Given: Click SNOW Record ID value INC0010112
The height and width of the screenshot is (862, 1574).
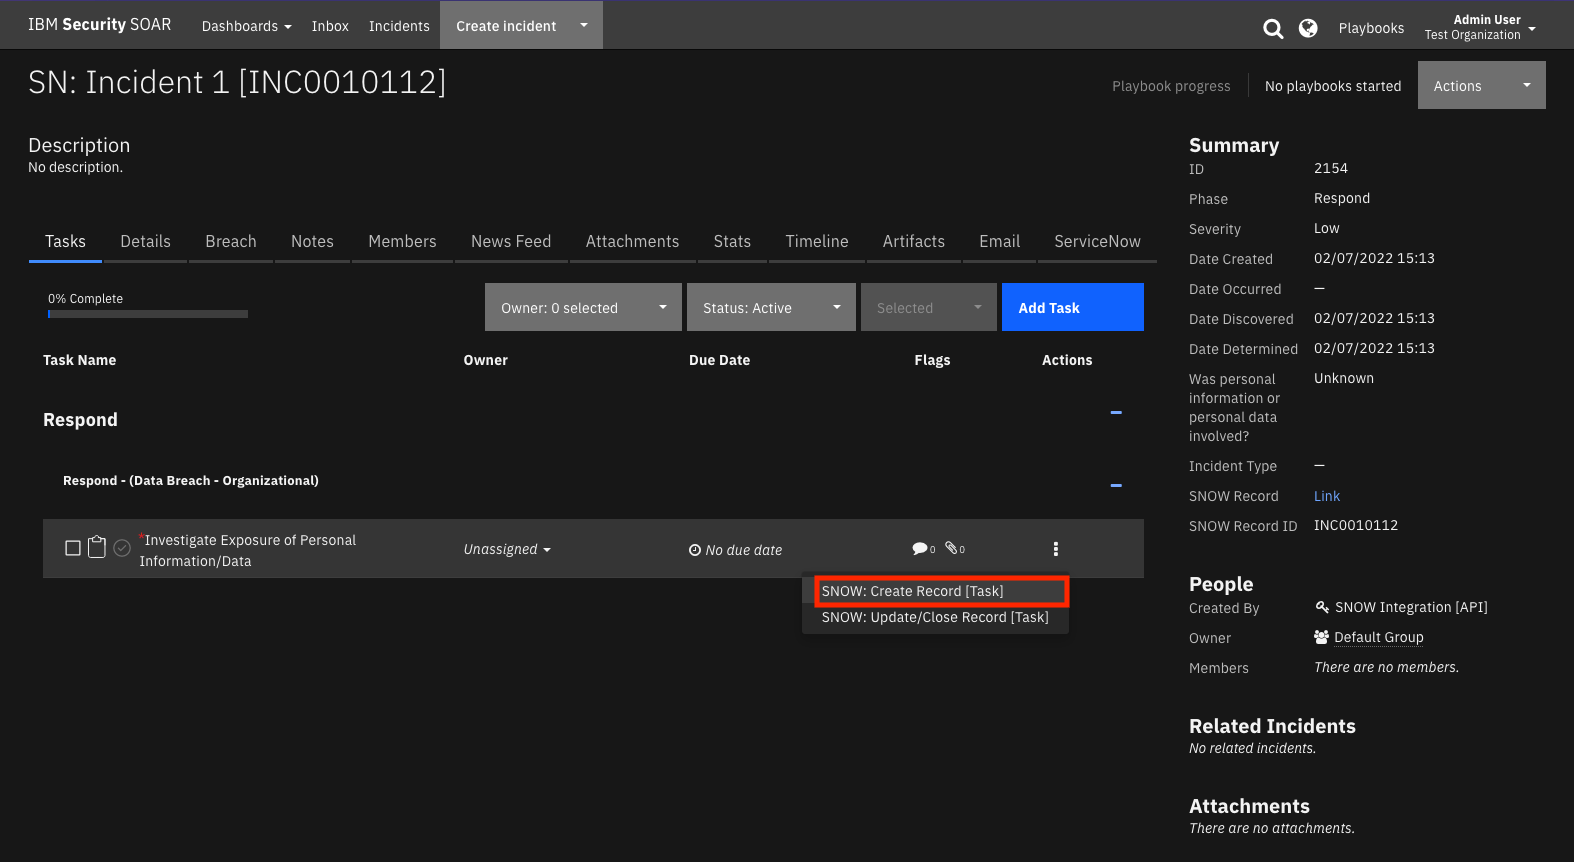Looking at the screenshot, I should [1356, 525].
